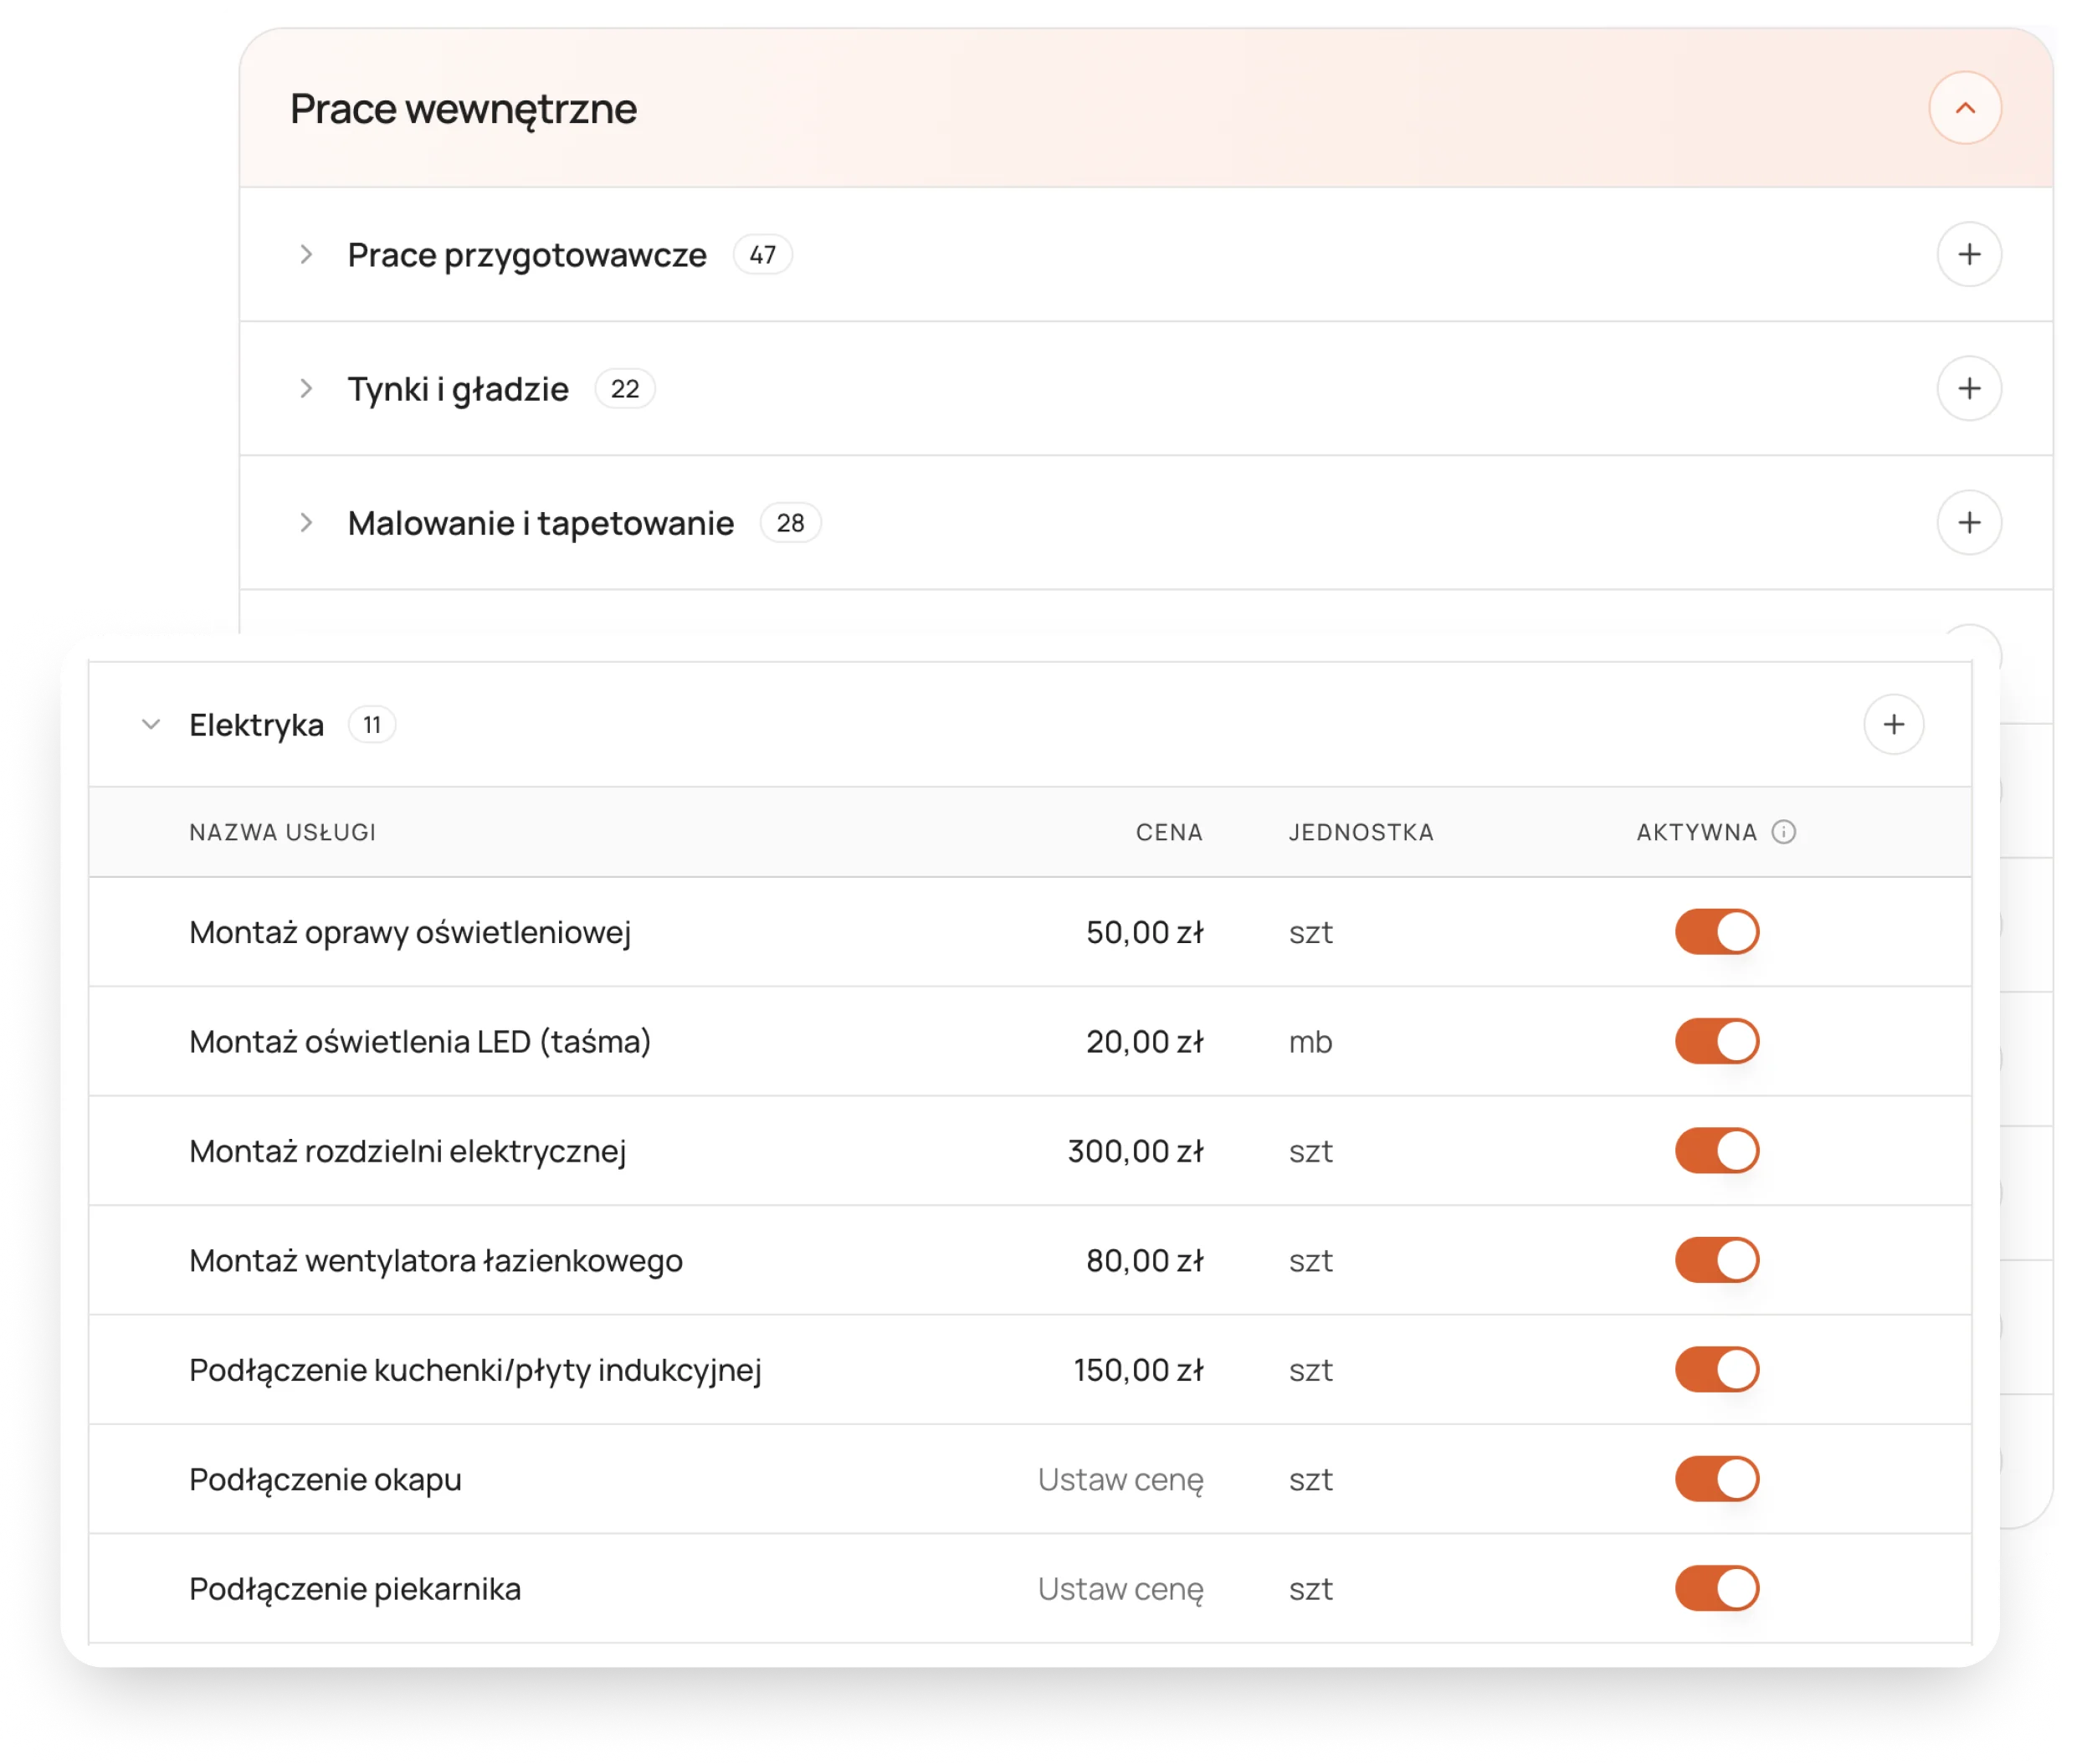Collapse the Prace wewnętrzne section

[x=1964, y=108]
